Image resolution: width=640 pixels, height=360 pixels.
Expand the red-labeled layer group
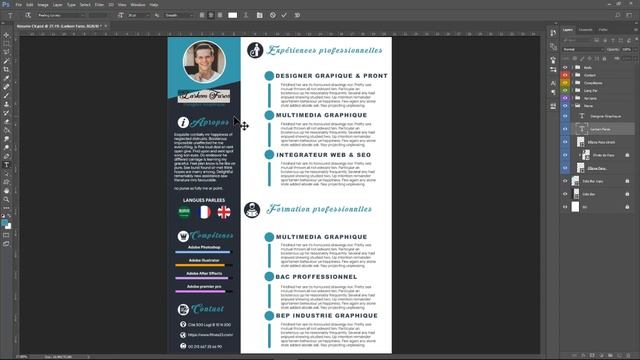572,75
